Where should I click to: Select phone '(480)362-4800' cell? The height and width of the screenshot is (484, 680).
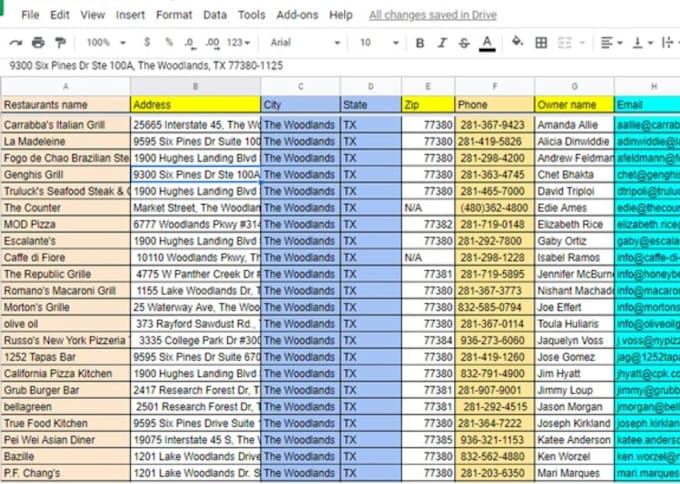(x=494, y=208)
